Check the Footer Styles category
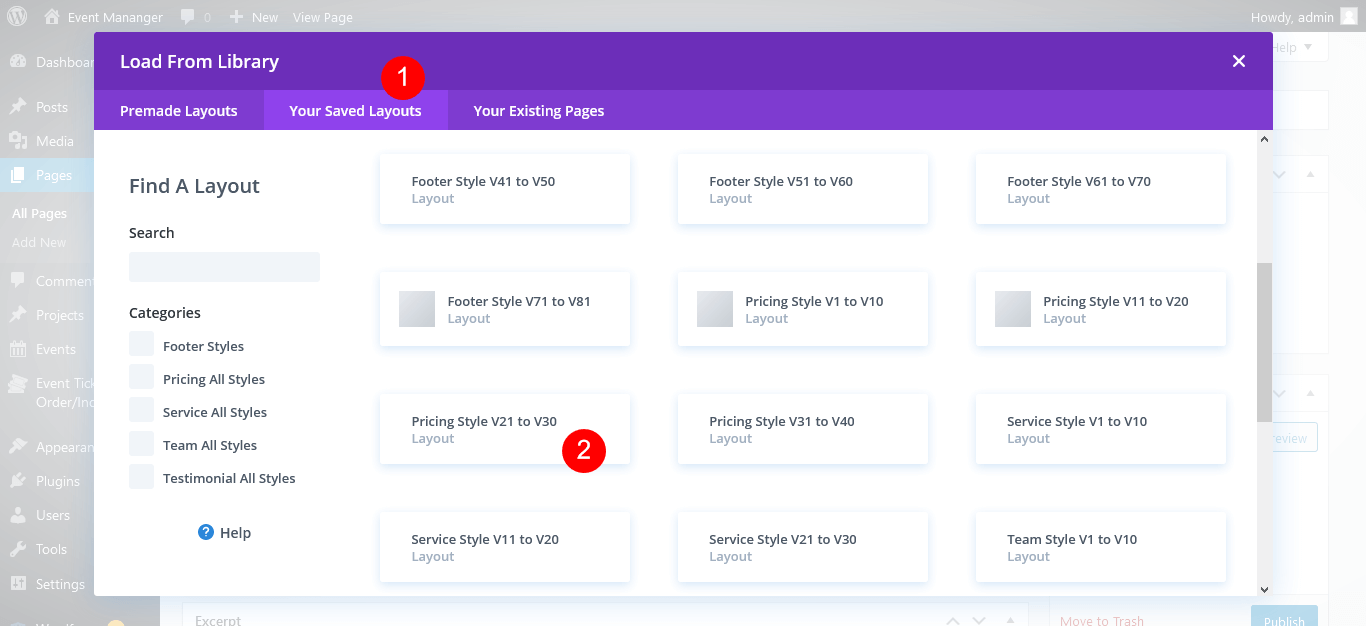Image resolution: width=1366 pixels, height=626 pixels. [x=141, y=345]
